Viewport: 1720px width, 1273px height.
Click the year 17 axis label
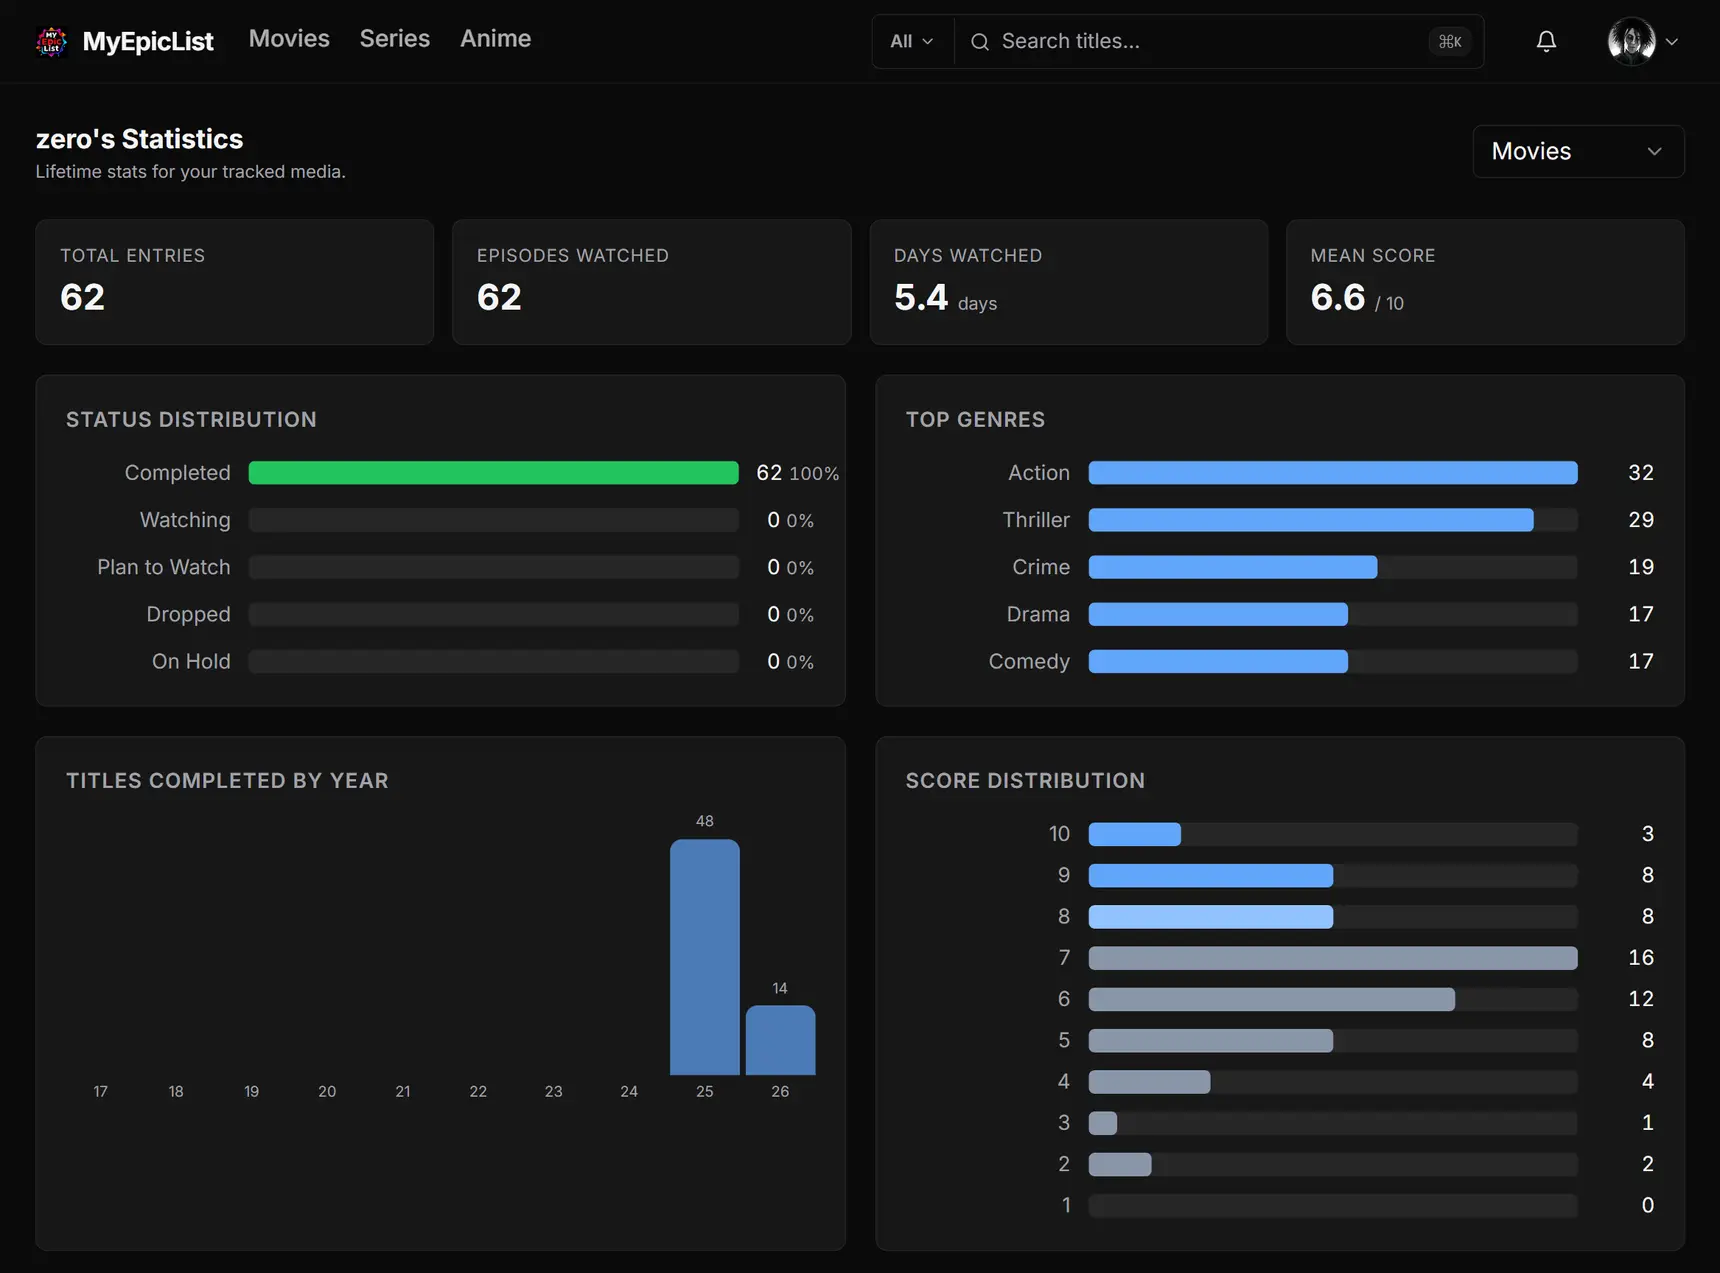tap(100, 1092)
